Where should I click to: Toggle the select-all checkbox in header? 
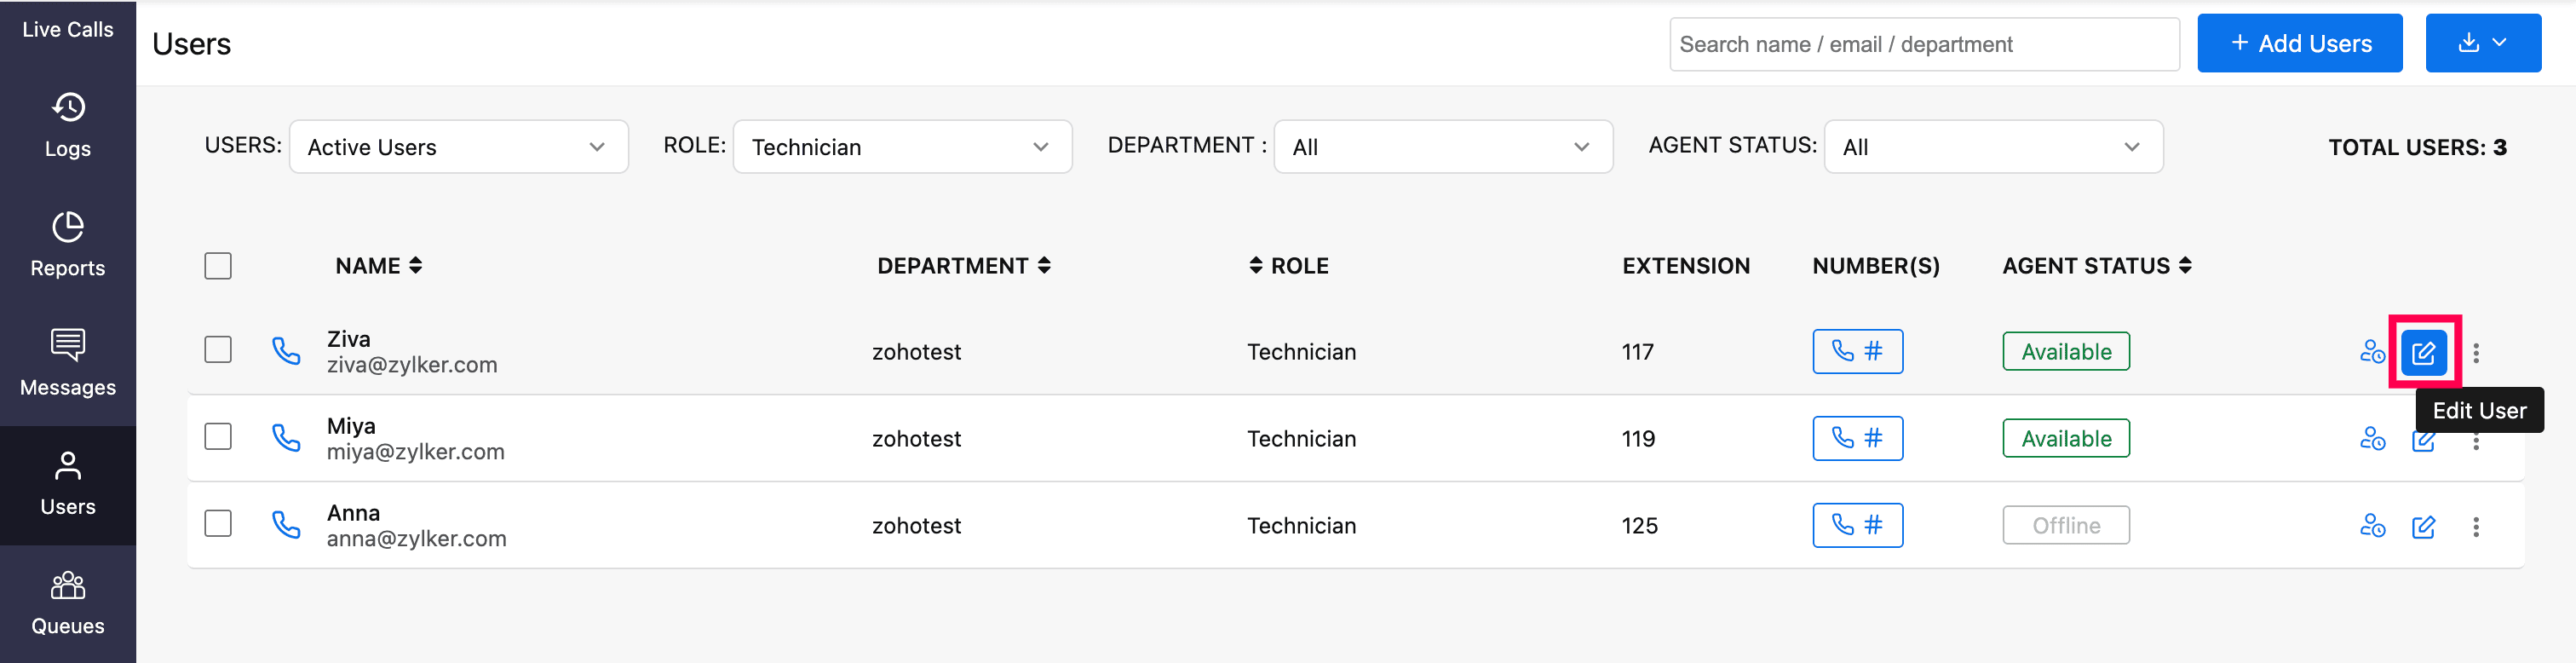pyautogui.click(x=218, y=266)
